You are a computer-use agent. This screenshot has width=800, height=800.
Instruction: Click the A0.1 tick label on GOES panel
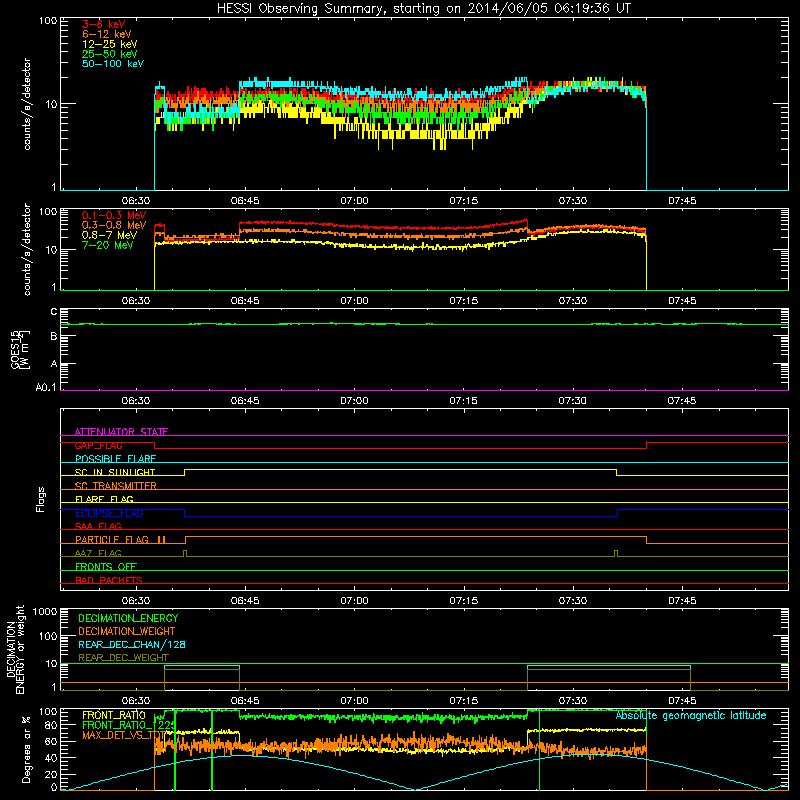(46, 388)
